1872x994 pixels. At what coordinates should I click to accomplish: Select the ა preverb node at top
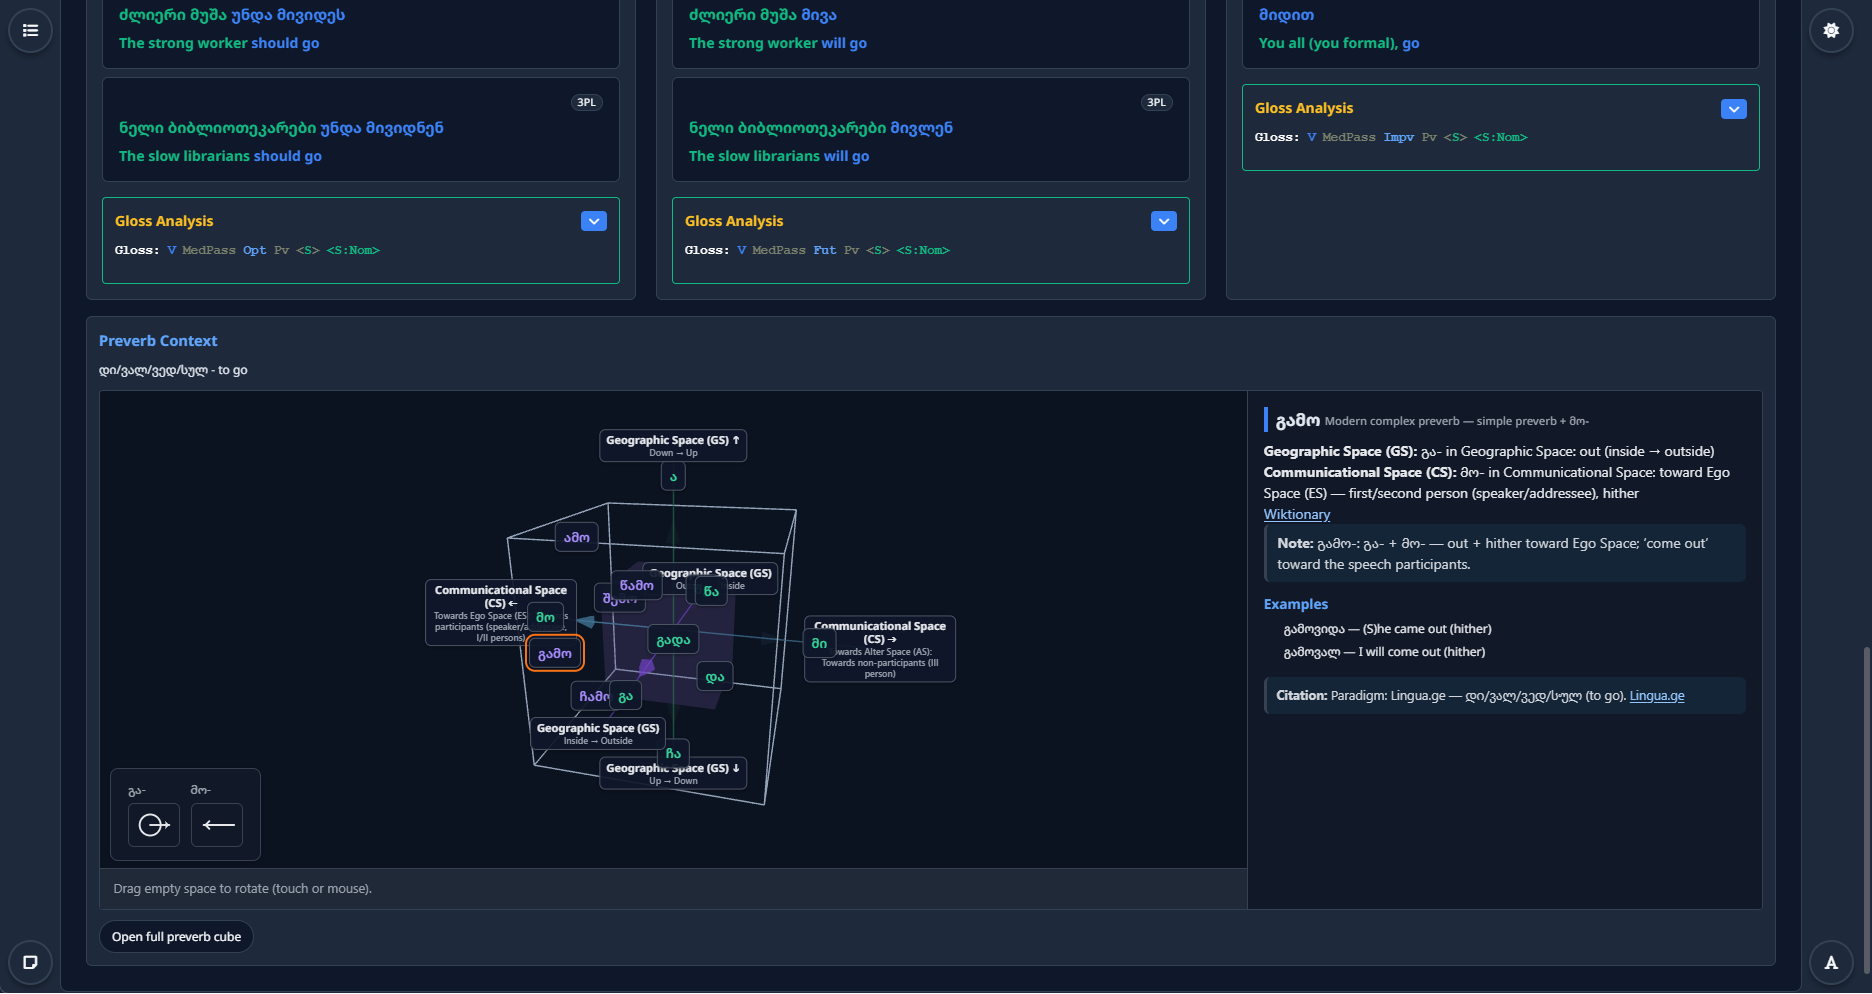[673, 477]
